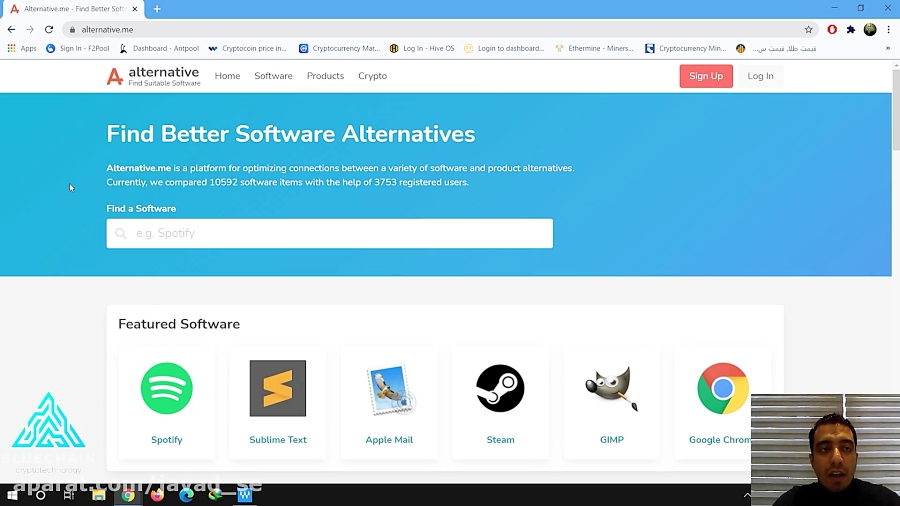Click the page vertical scrollbar thumb
This screenshot has width=900, height=506.
tap(896, 109)
